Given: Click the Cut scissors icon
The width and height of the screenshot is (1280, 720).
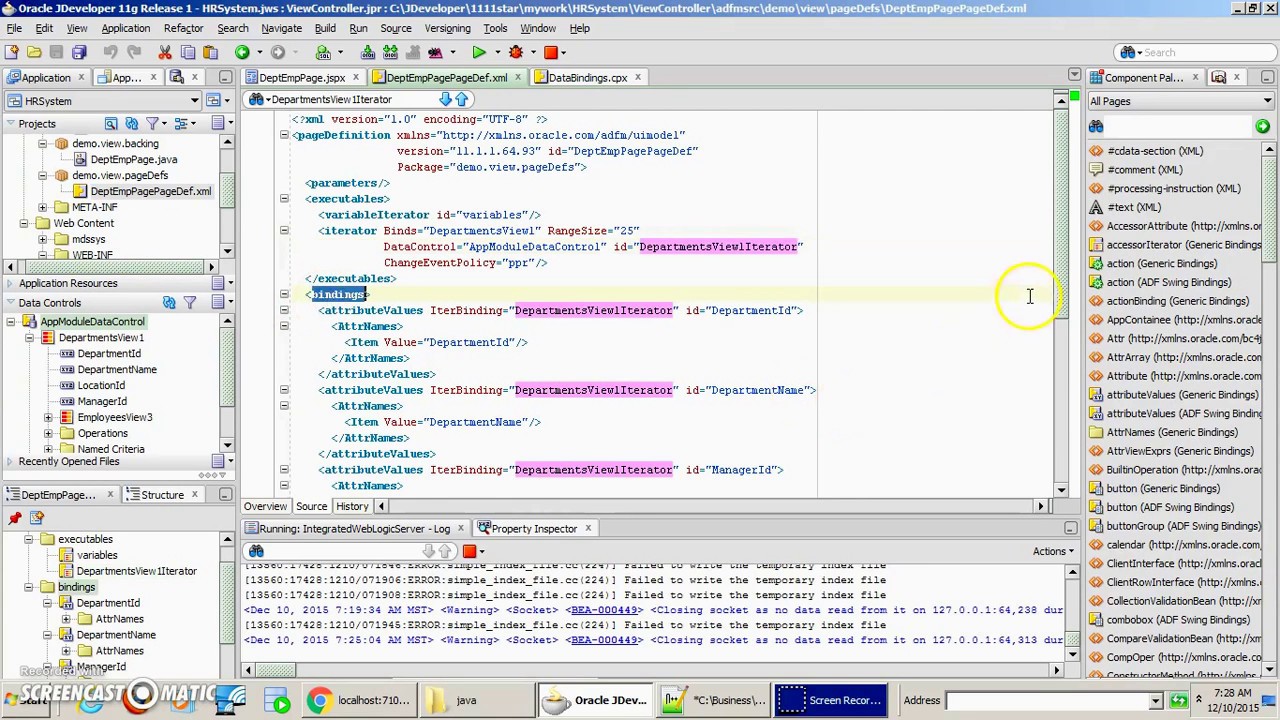Looking at the screenshot, I should pyautogui.click(x=165, y=52).
